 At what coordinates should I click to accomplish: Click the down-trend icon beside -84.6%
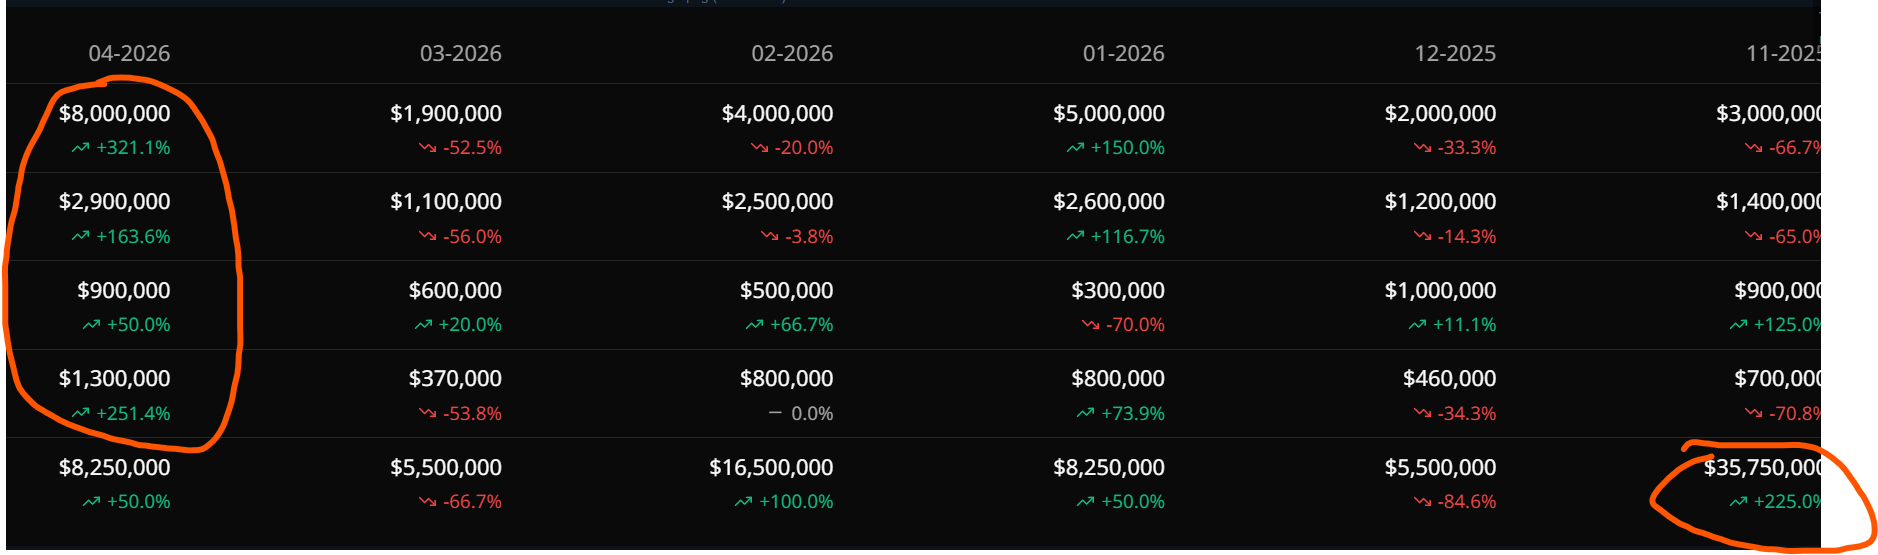(x=1423, y=502)
